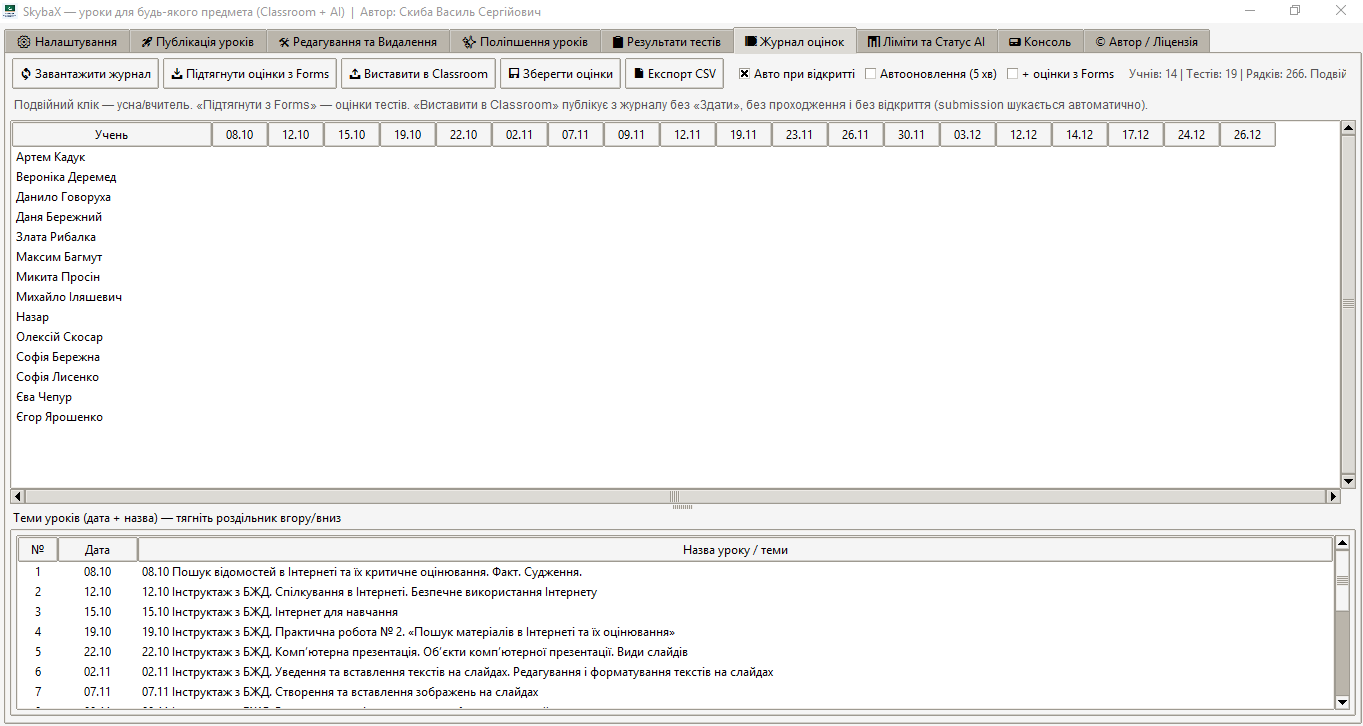Click the lesson topics list vertical scrollbar
Image resolution: width=1363 pixels, height=726 pixels.
coord(1343,621)
